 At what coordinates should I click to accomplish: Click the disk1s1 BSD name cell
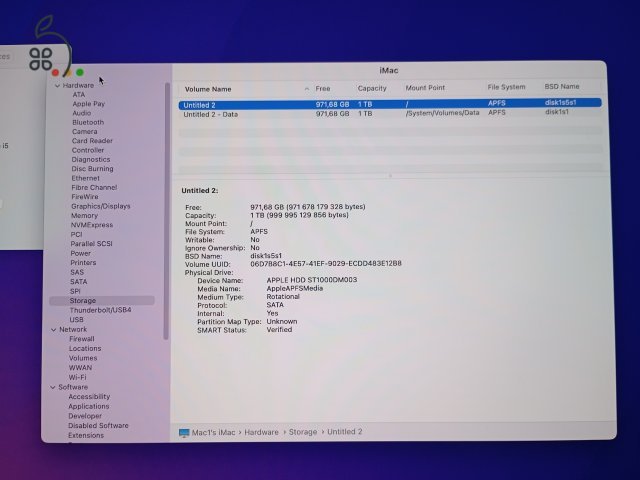click(x=557, y=112)
